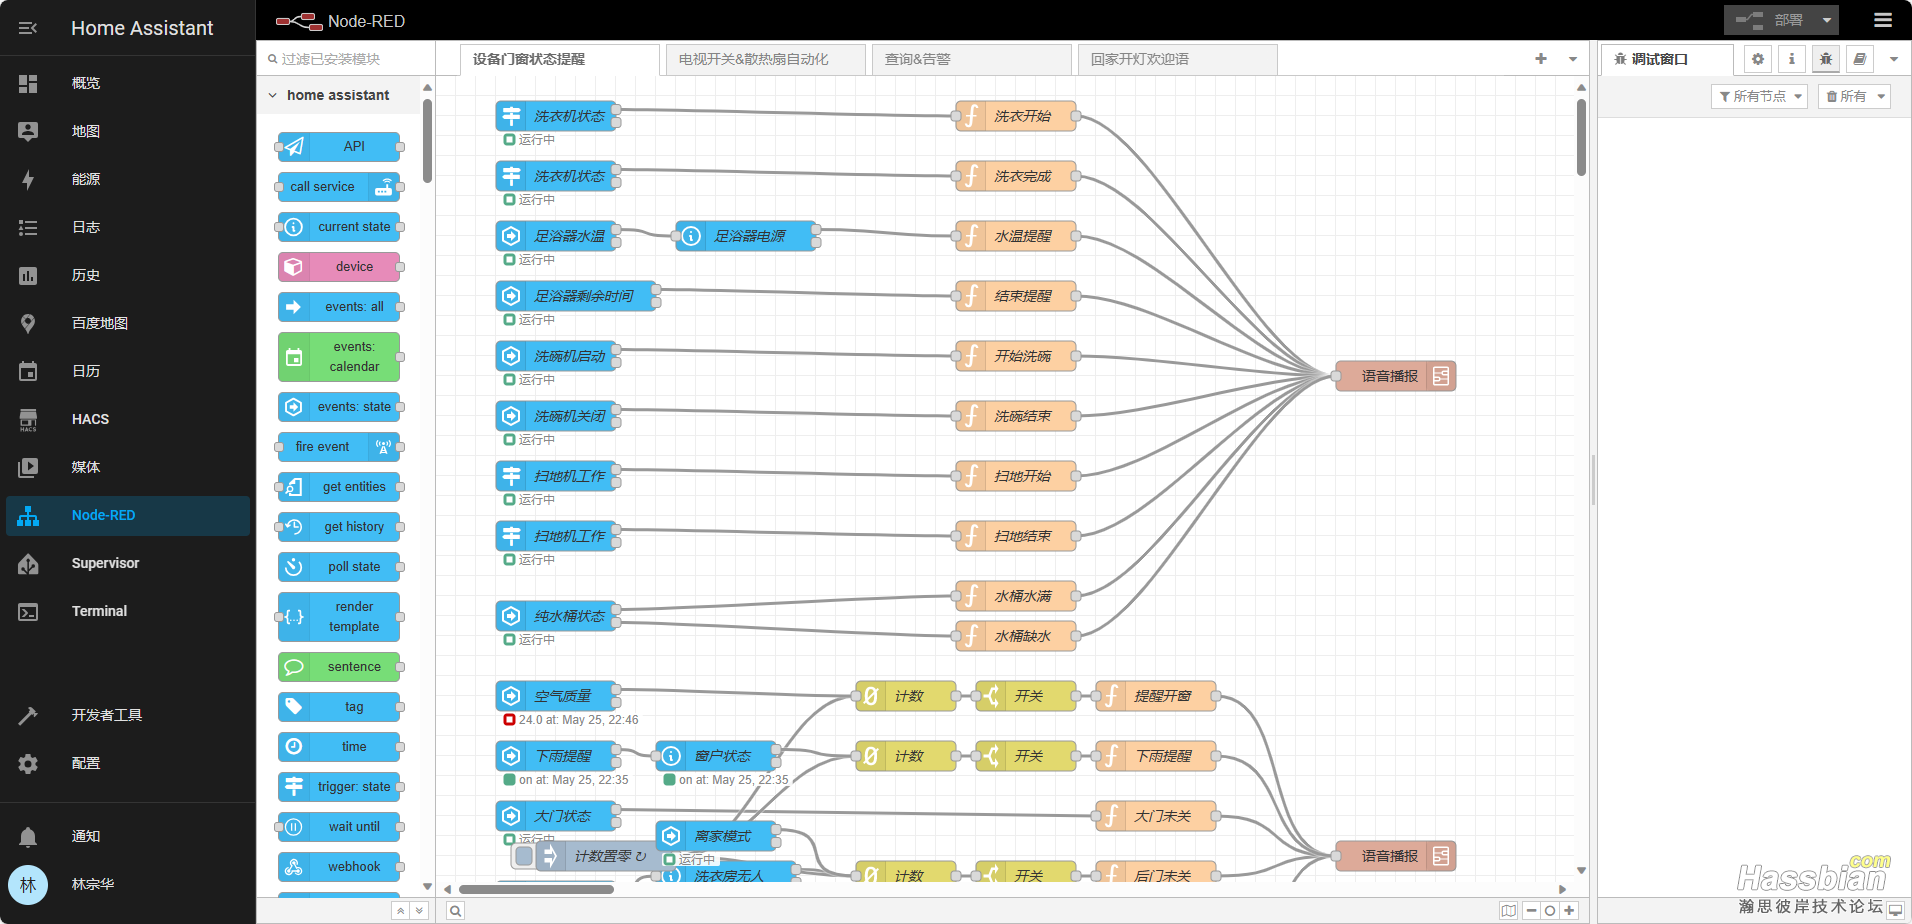Switch to 电视开关&散热扇自动化 flow tab
The image size is (1912, 924).
coord(765,59)
